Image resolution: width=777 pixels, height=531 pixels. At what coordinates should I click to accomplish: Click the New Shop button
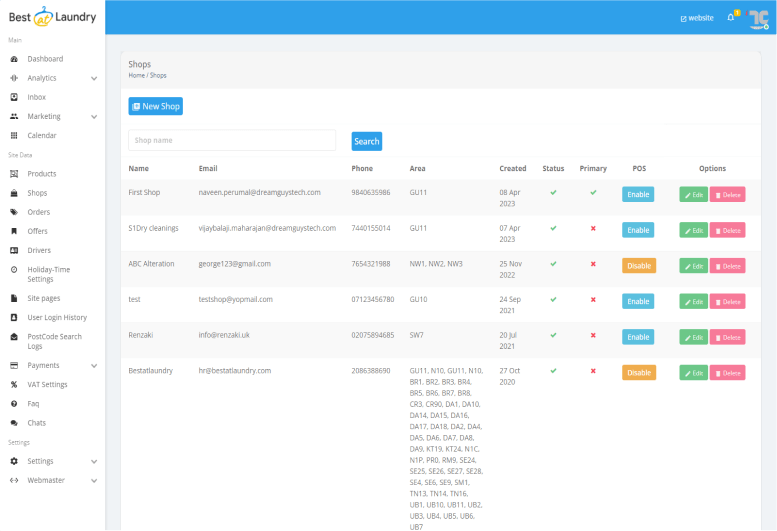point(155,106)
